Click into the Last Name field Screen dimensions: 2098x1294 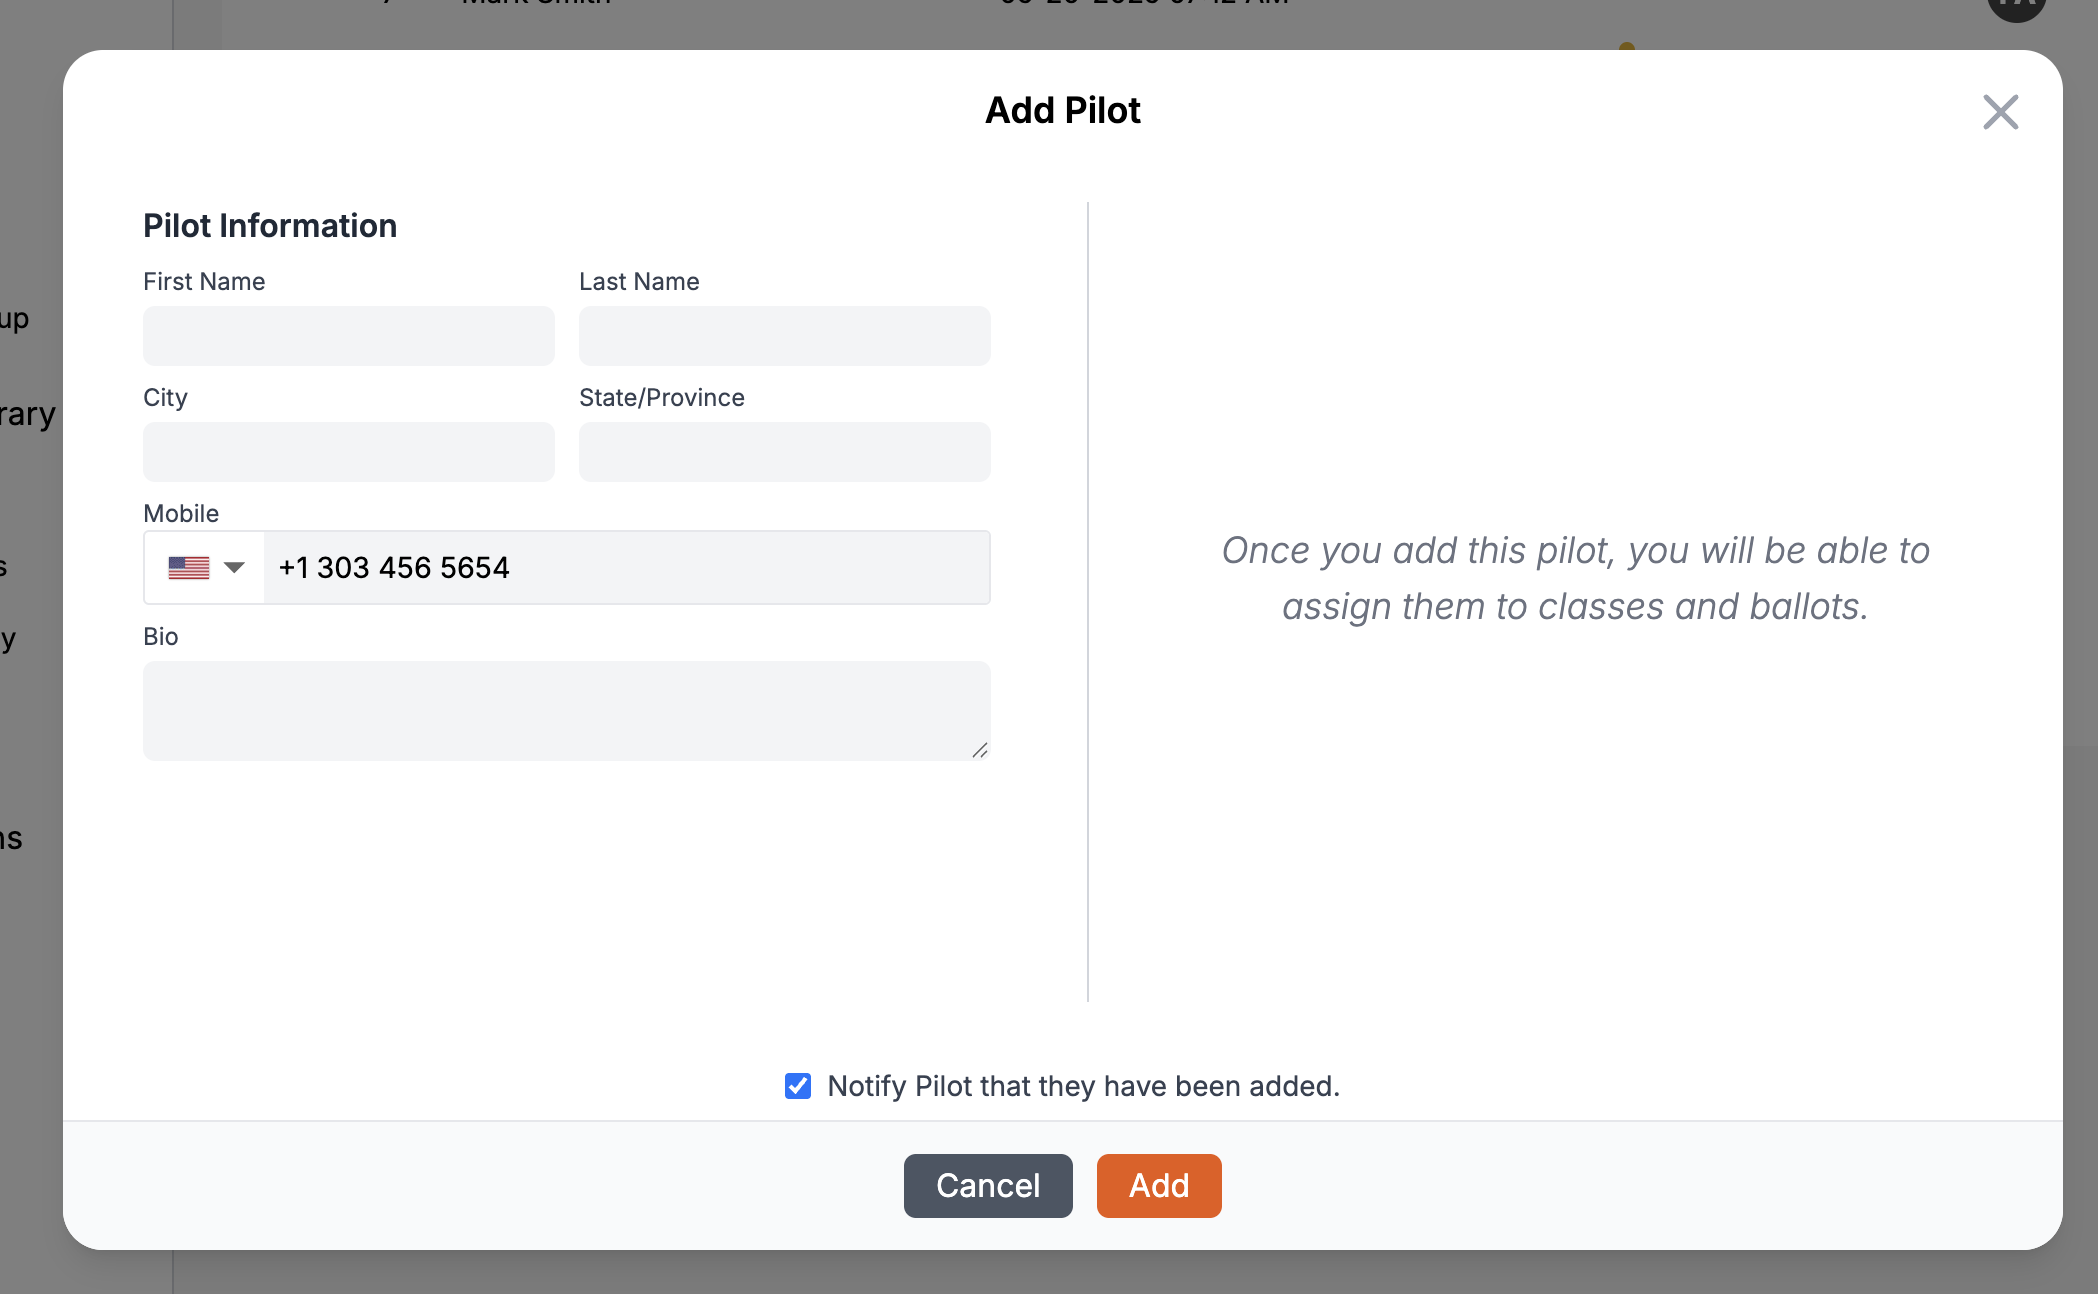784,336
